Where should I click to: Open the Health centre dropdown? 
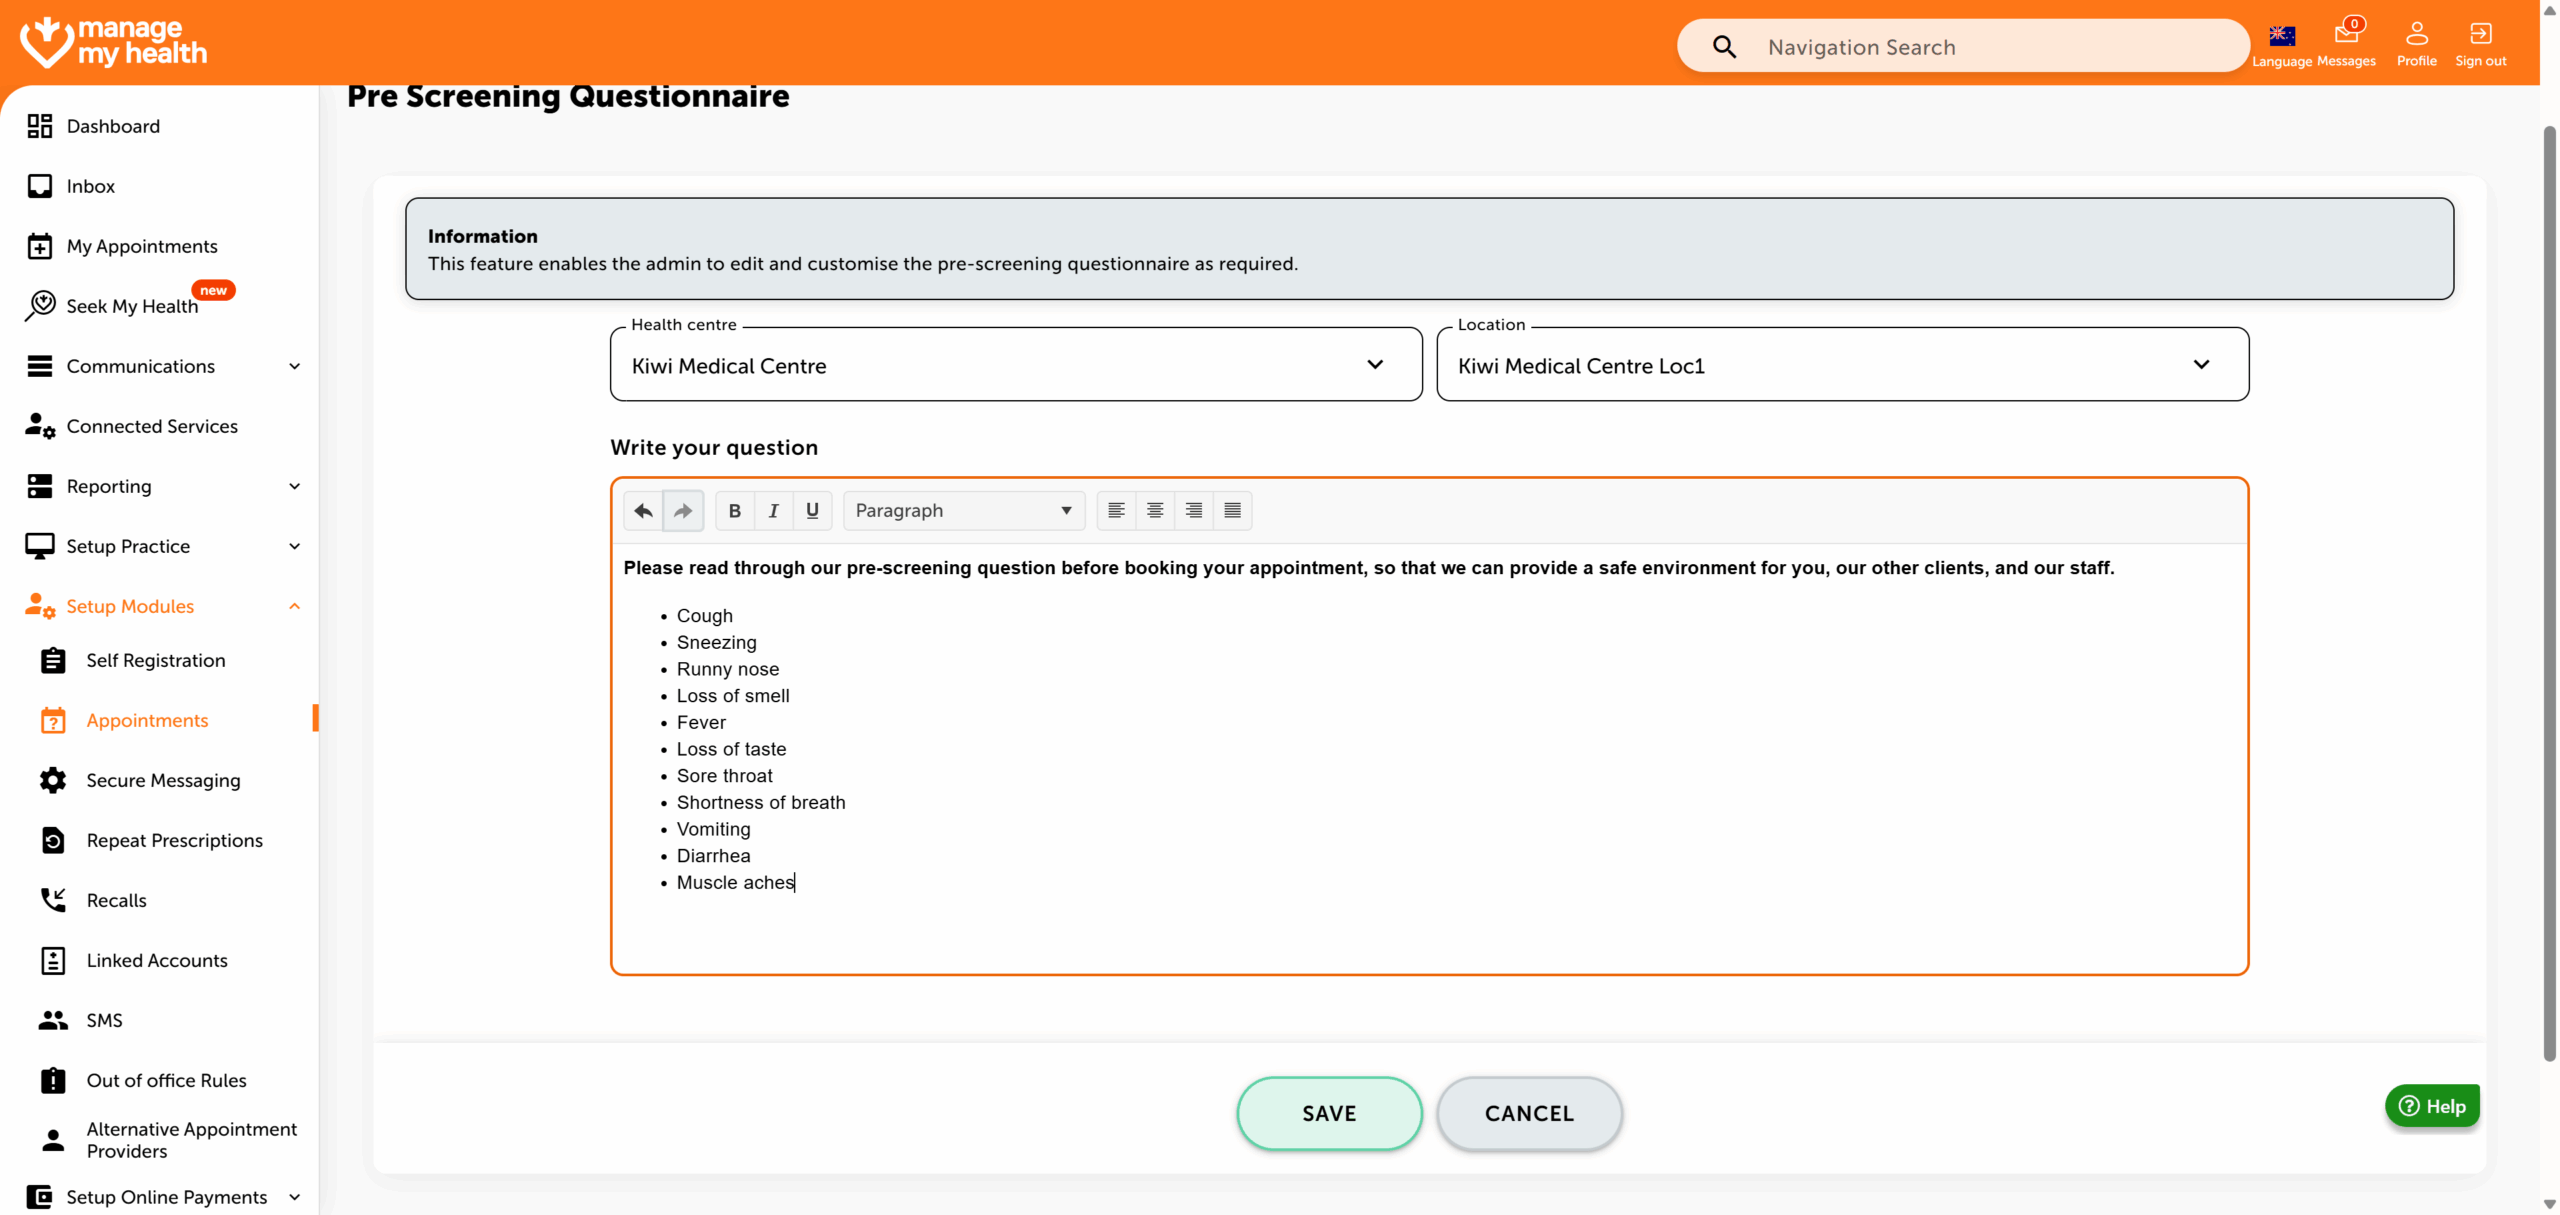click(x=1015, y=365)
